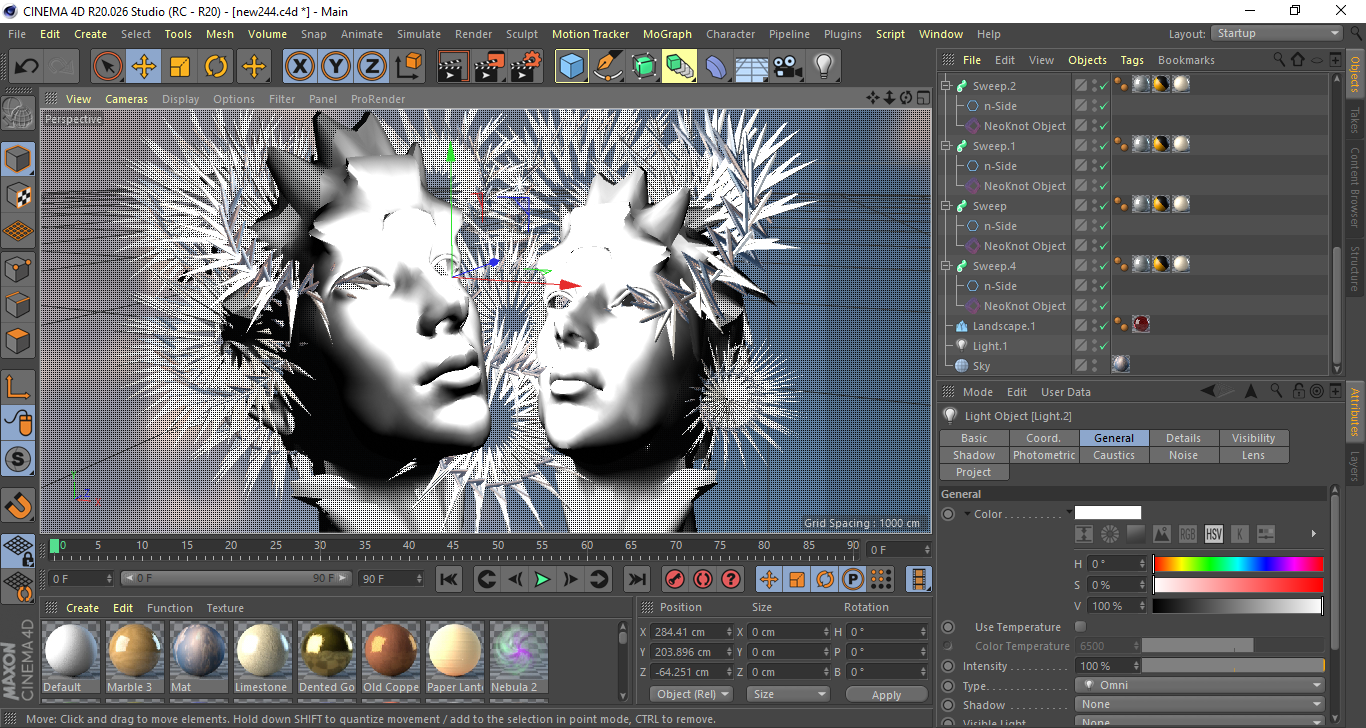The image size is (1366, 728).
Task: Render view with clapperboard icon
Action: point(454,67)
